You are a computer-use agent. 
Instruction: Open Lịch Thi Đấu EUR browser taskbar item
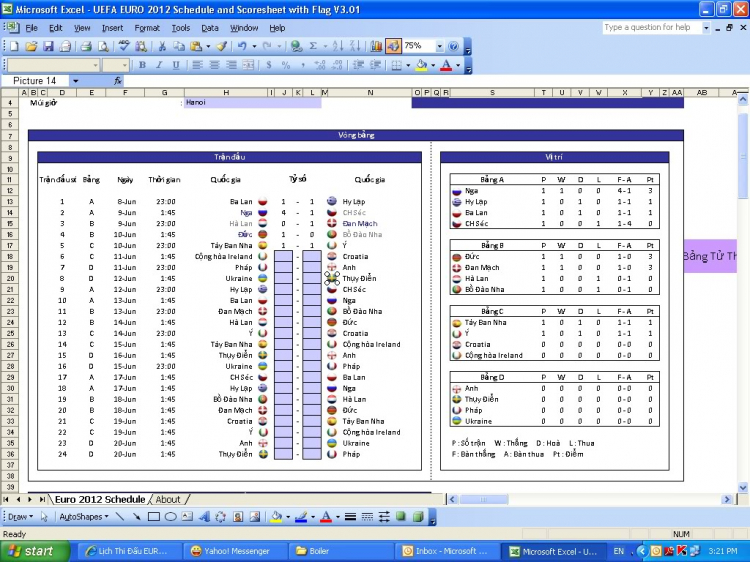pos(129,551)
